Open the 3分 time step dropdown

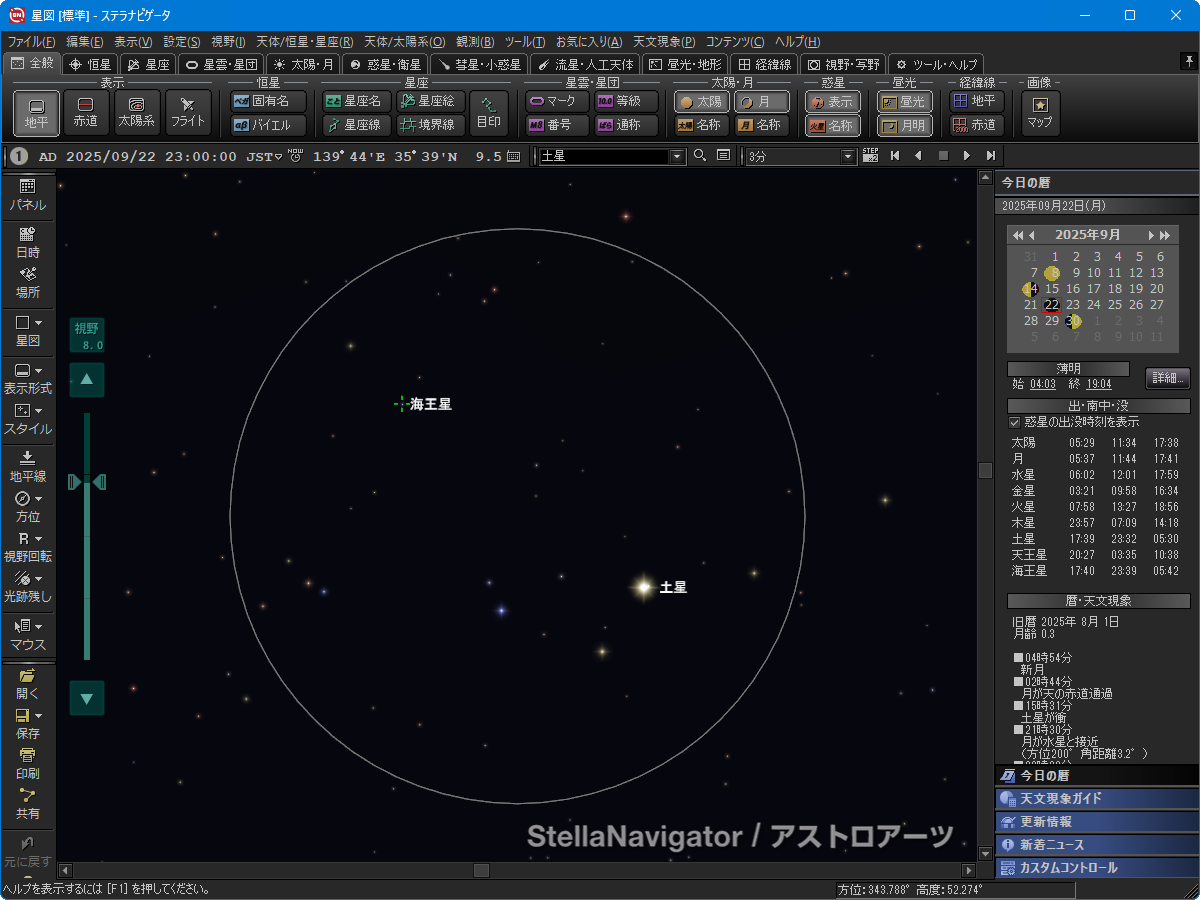849,156
